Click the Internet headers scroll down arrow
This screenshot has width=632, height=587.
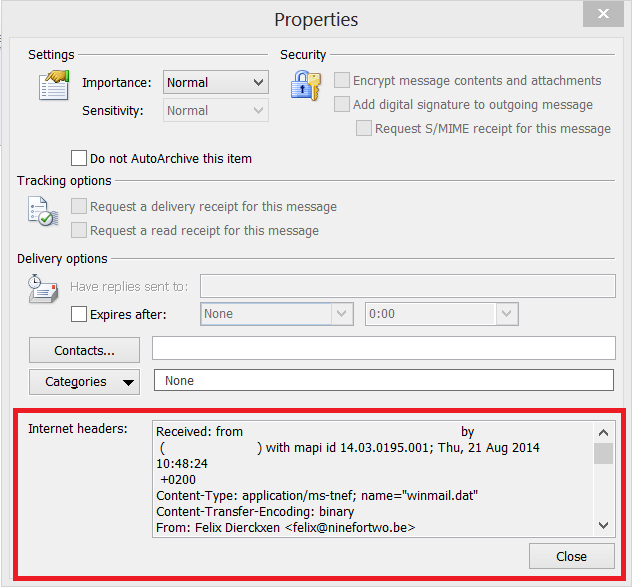click(x=603, y=525)
